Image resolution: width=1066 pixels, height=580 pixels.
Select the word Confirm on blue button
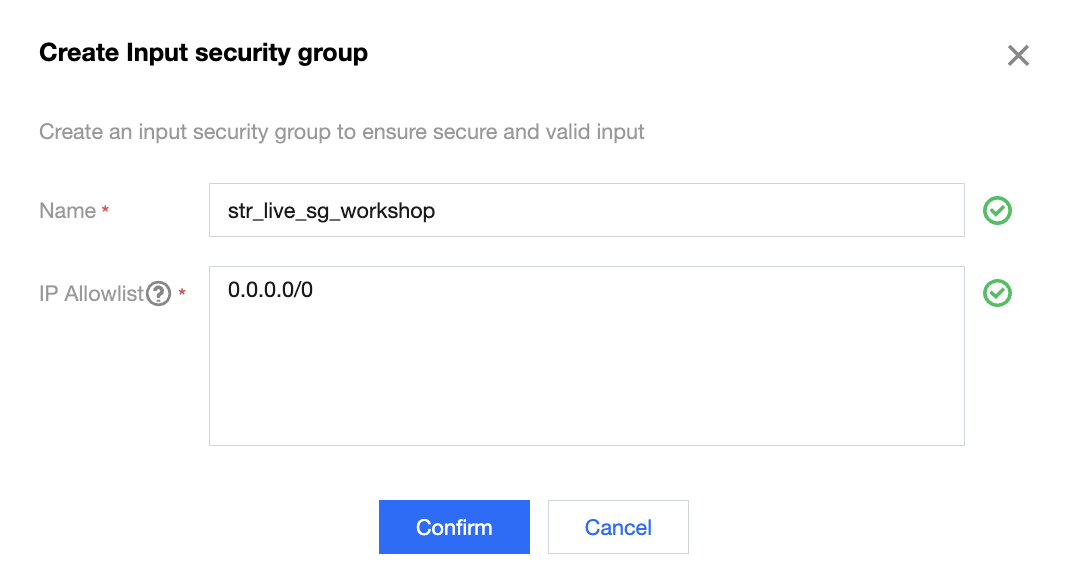coord(454,527)
